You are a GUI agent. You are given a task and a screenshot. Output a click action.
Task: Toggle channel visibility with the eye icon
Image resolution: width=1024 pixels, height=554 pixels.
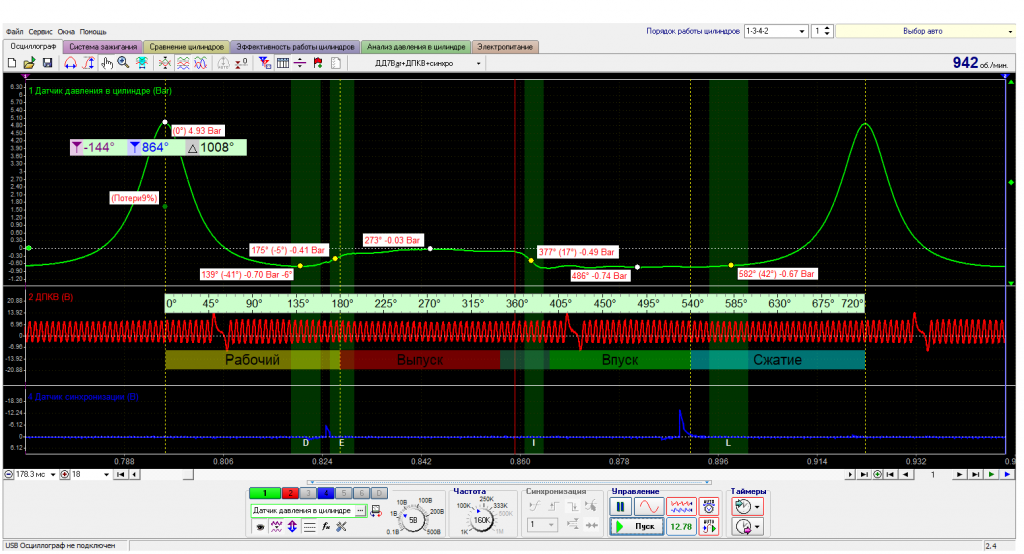tap(260, 527)
